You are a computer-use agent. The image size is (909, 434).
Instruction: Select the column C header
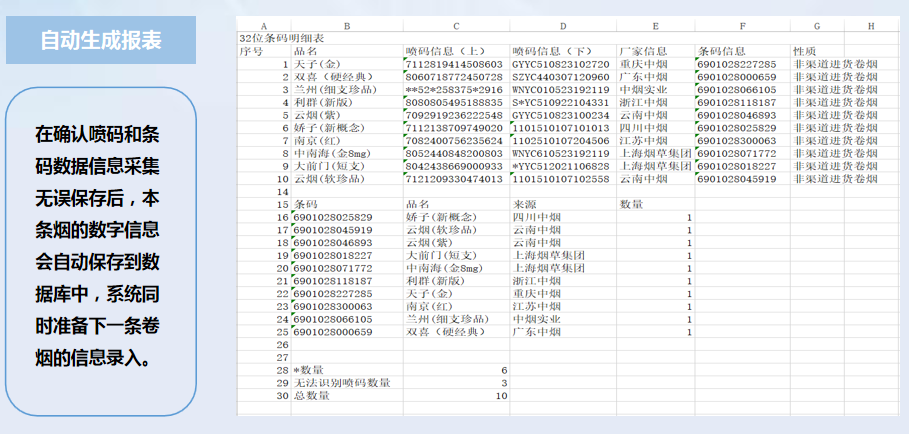point(455,25)
